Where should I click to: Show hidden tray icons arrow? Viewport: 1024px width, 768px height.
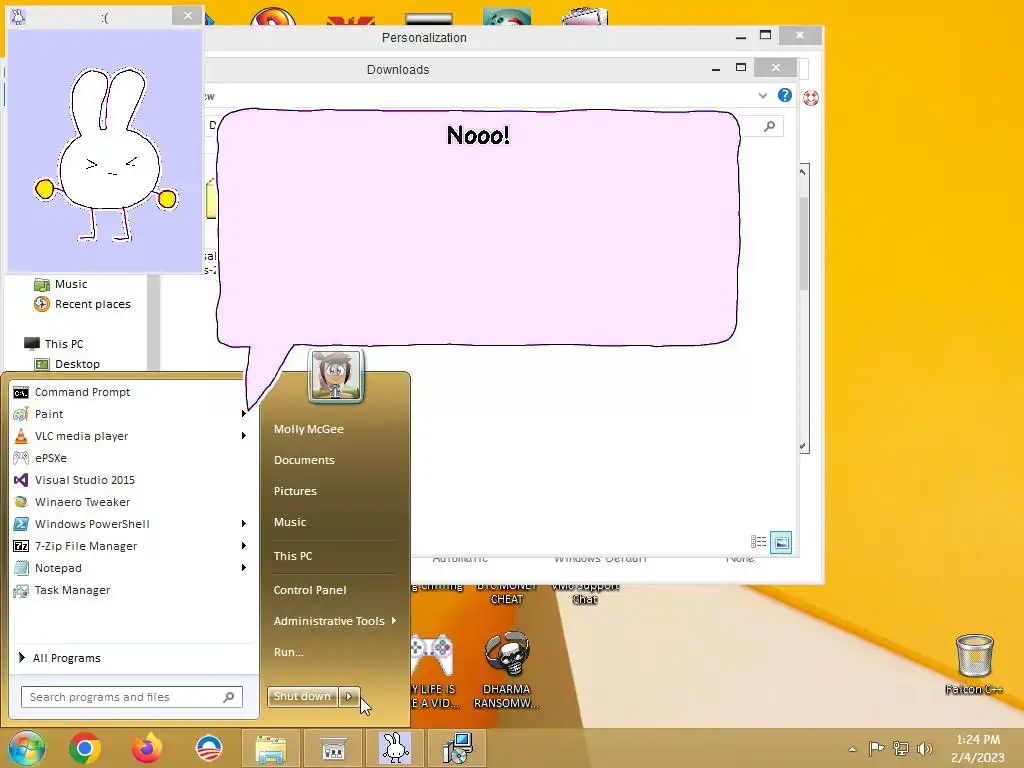pyautogui.click(x=852, y=749)
